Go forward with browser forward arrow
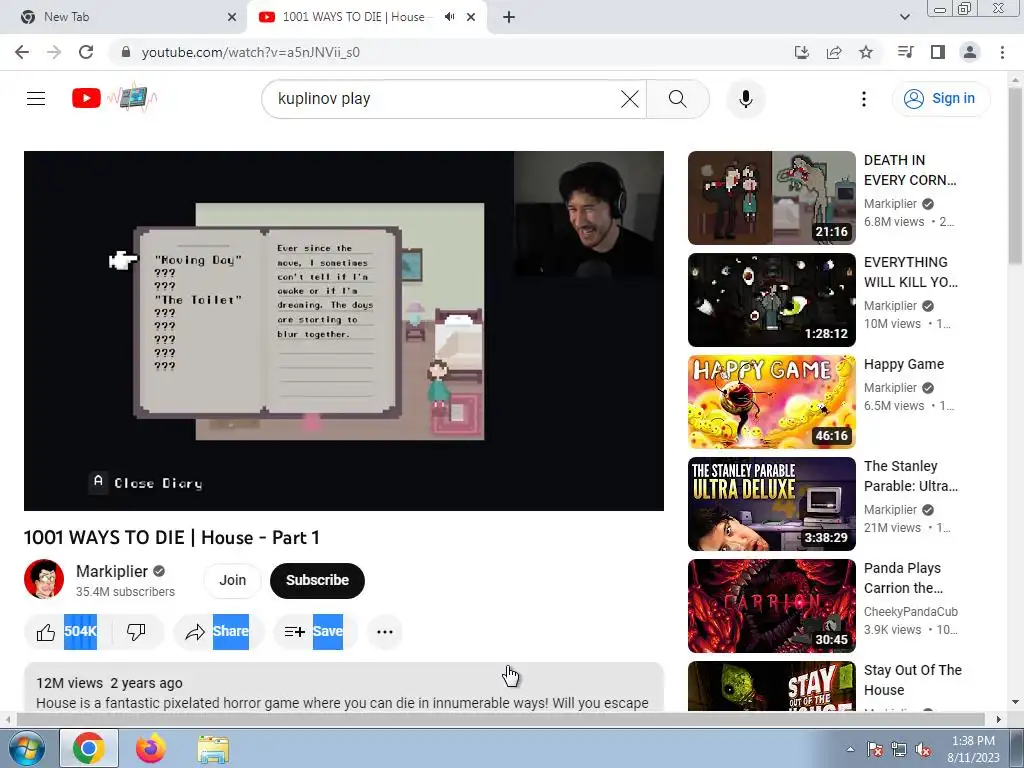1024x768 pixels. 54,52
